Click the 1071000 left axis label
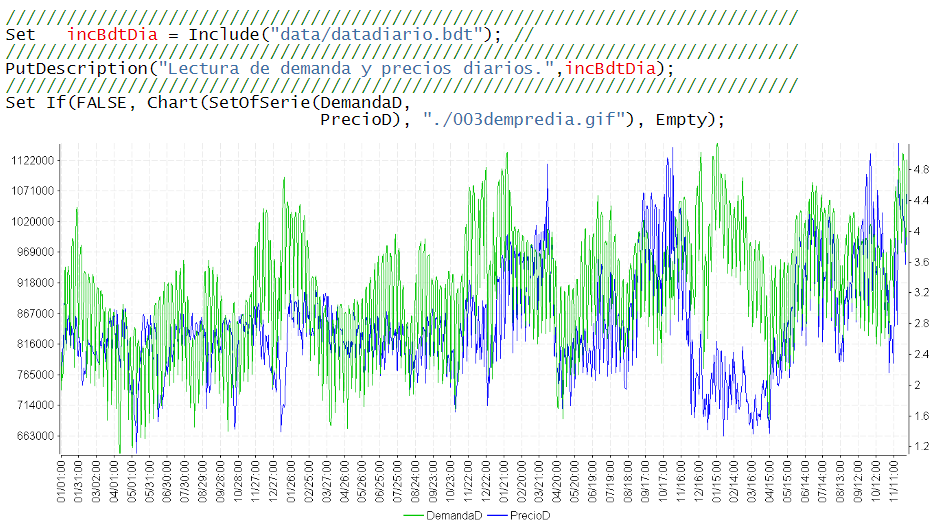 [x=33, y=191]
